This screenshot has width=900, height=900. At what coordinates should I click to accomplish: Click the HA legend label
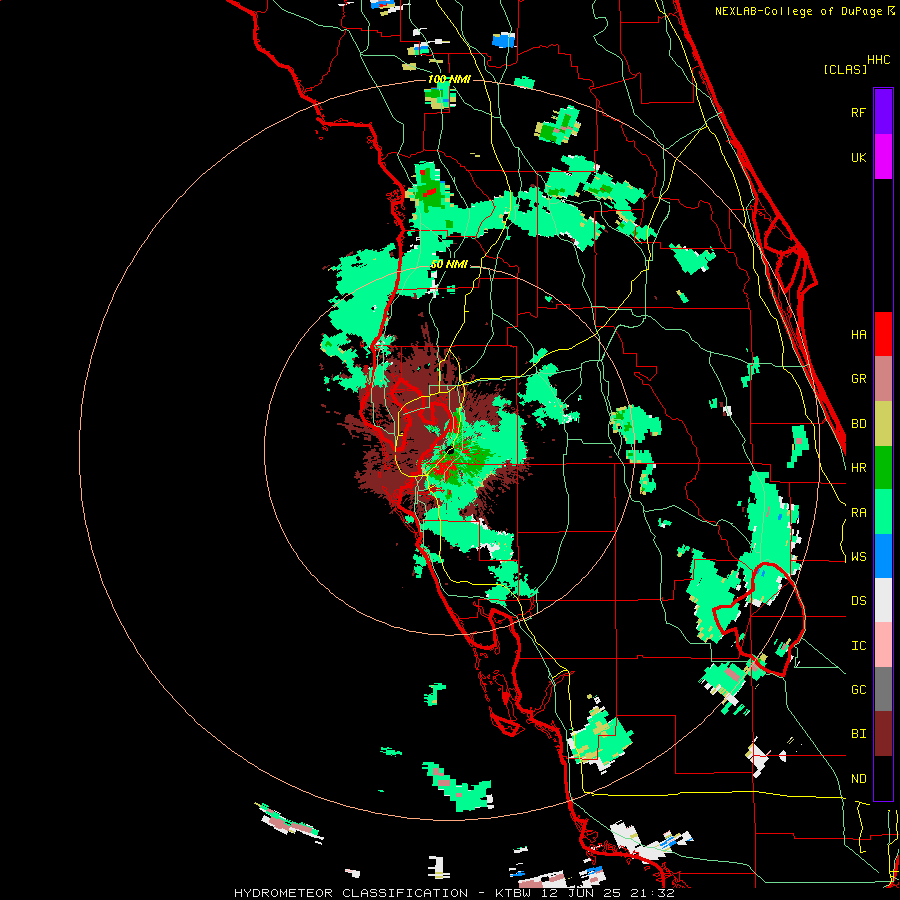pyautogui.click(x=858, y=334)
